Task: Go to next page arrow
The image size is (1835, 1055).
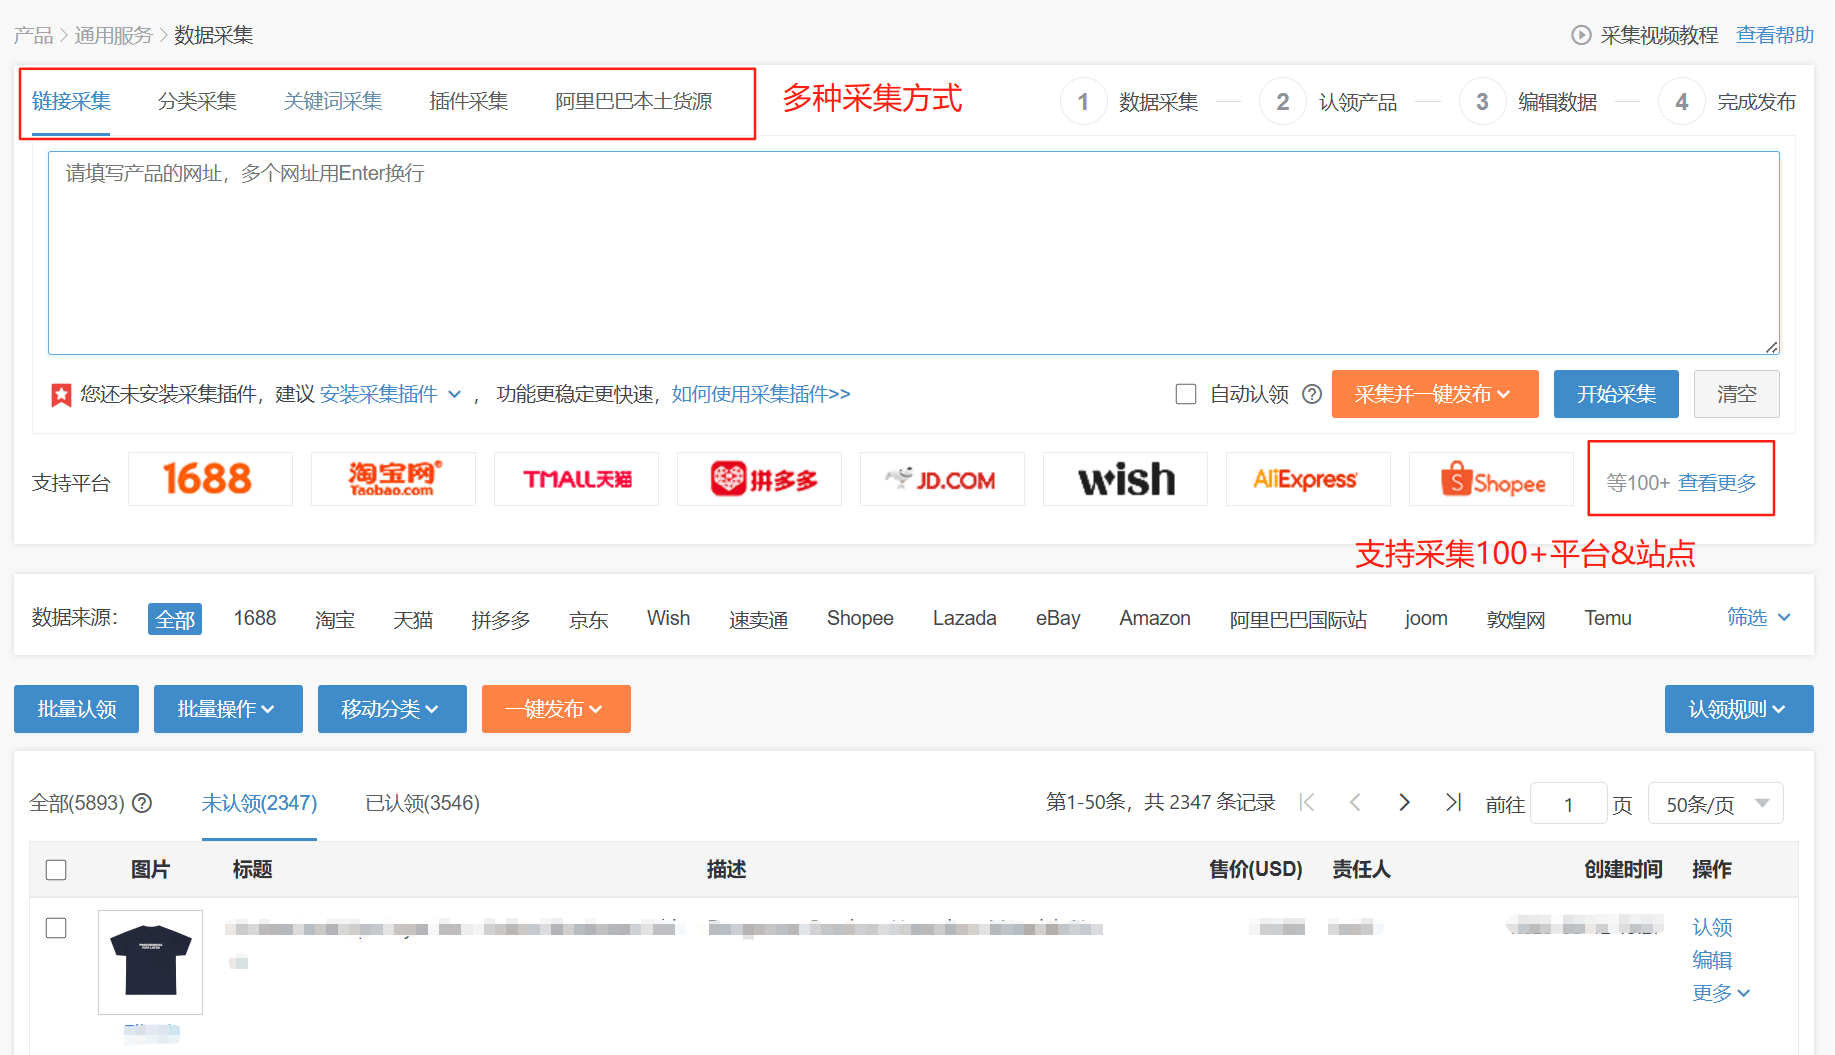Action: coord(1404,803)
